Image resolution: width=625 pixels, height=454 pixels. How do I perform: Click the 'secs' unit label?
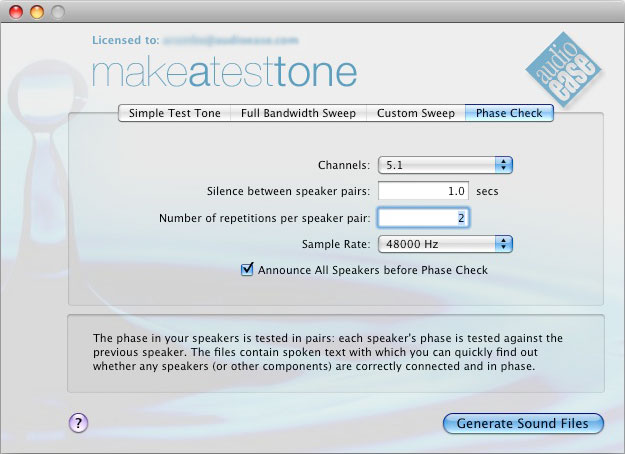tap(487, 191)
